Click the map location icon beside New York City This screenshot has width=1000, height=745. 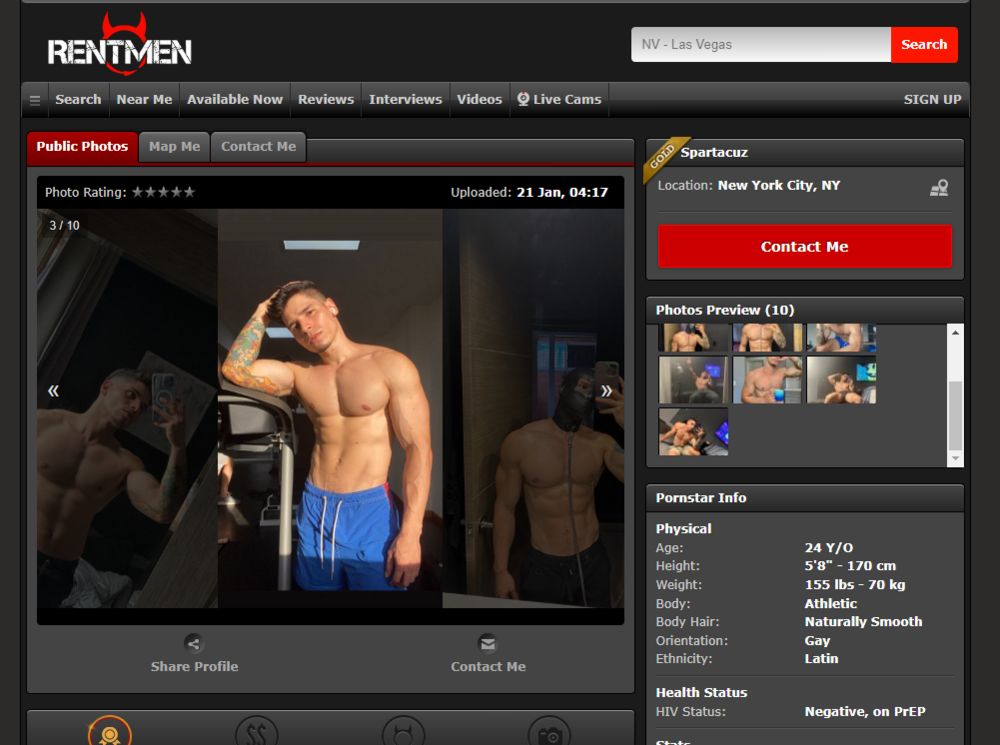point(938,187)
